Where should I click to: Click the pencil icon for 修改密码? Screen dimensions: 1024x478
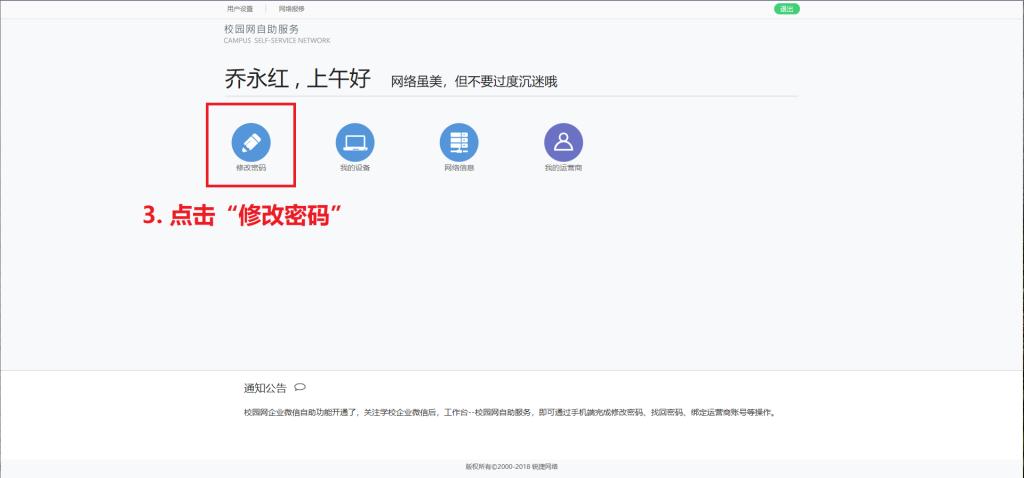tap(251, 142)
